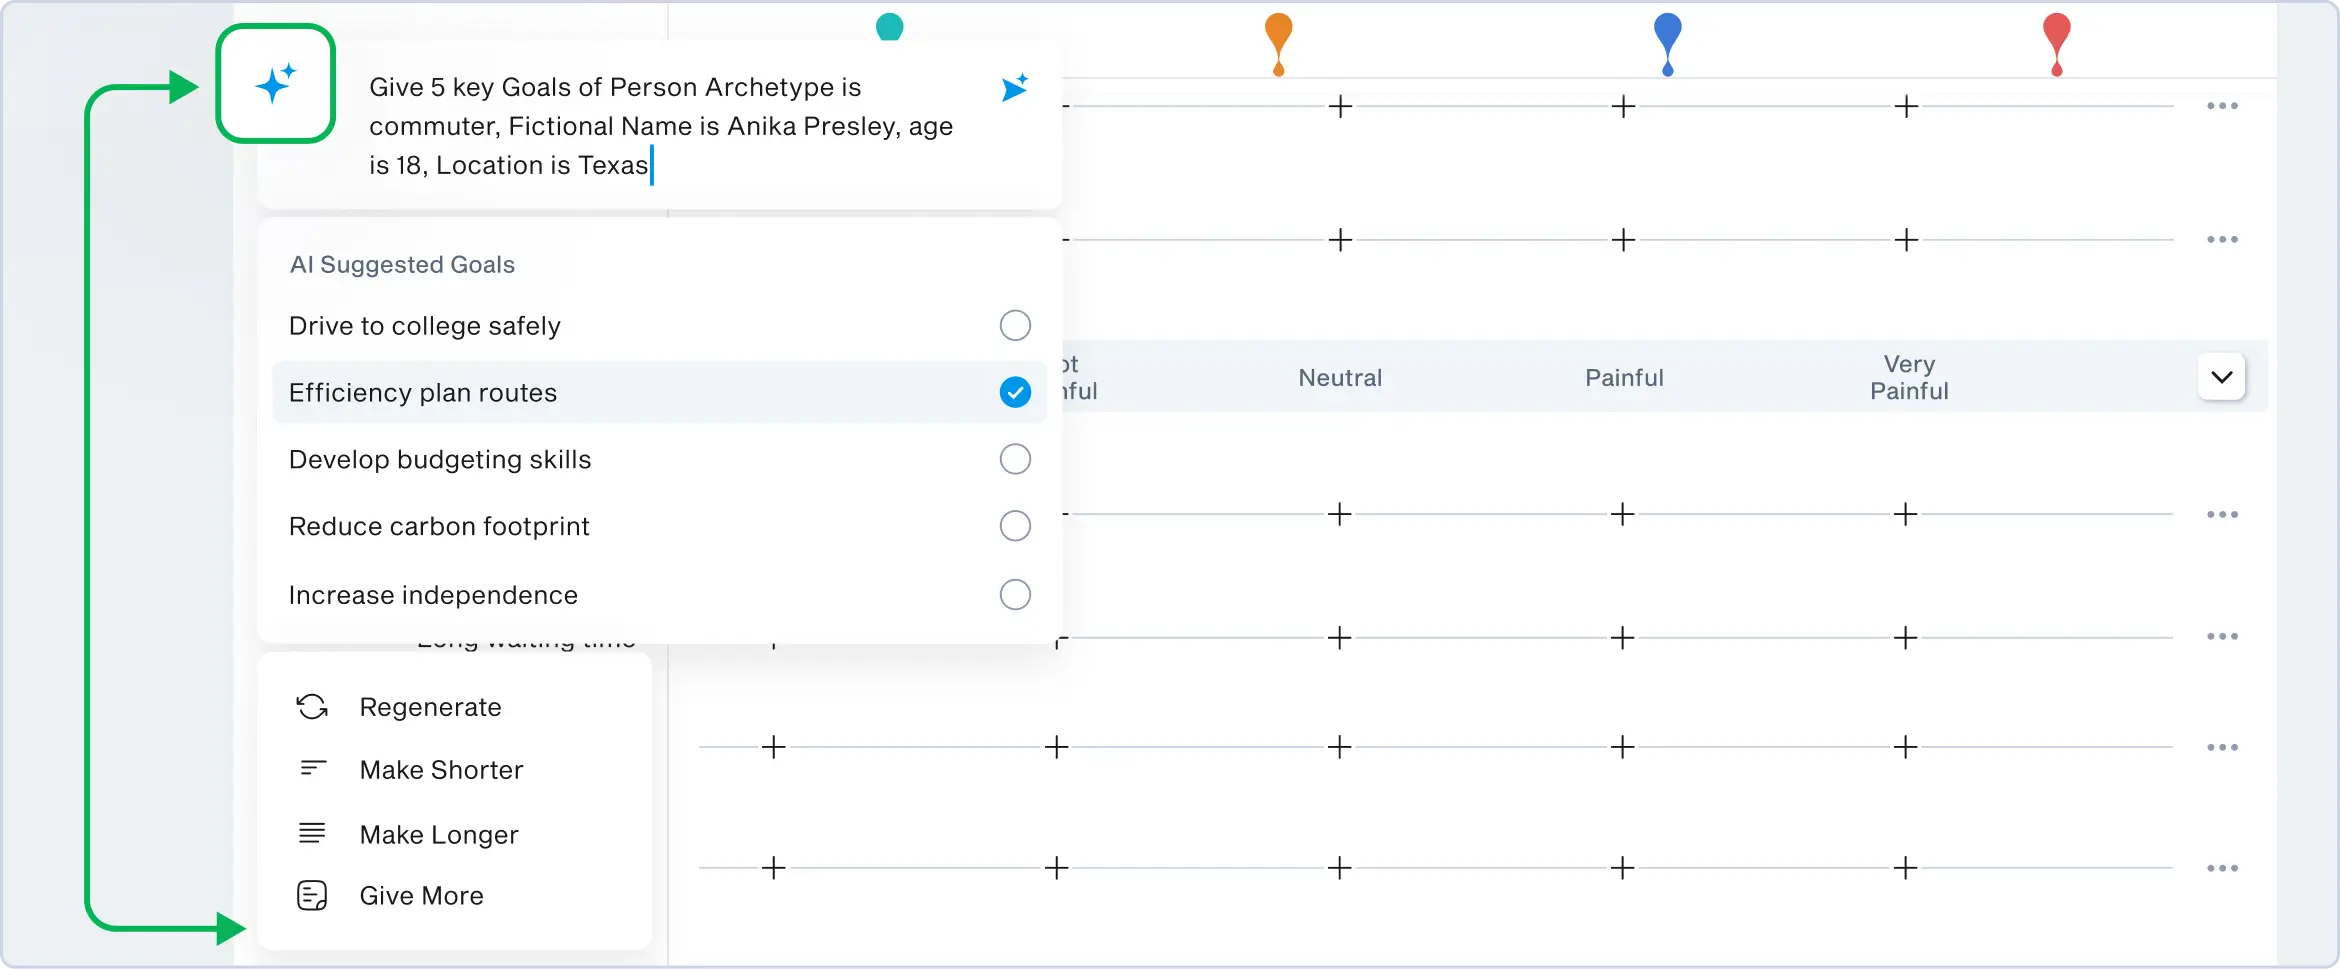Select the Reduce carbon footprint option
Viewport: 2340px width, 969px height.
coord(1014,525)
